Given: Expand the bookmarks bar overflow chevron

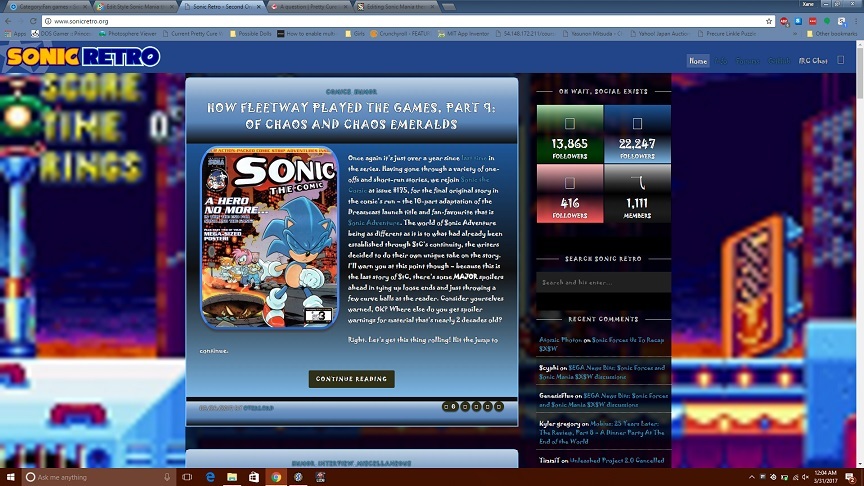Looking at the screenshot, I should tap(795, 34).
